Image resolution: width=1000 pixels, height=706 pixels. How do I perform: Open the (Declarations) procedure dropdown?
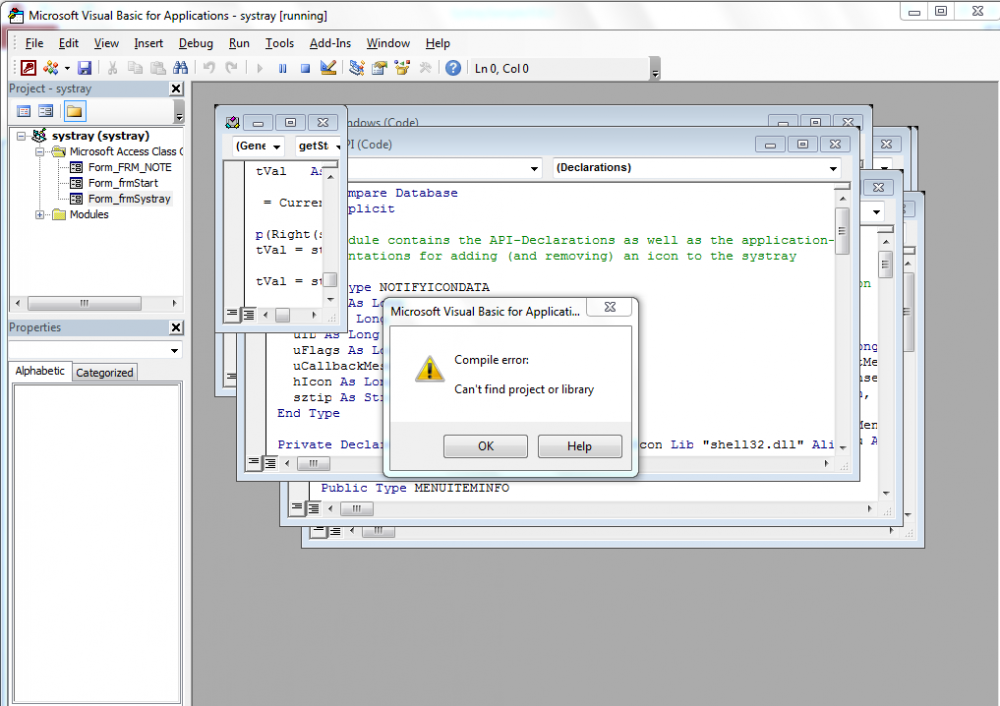833,168
